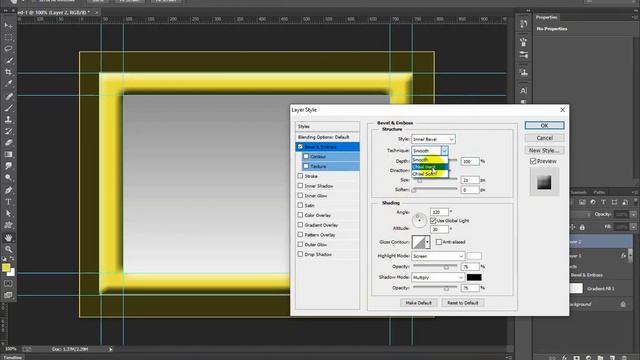Enable the Anti-aliased checkbox

click(x=439, y=242)
